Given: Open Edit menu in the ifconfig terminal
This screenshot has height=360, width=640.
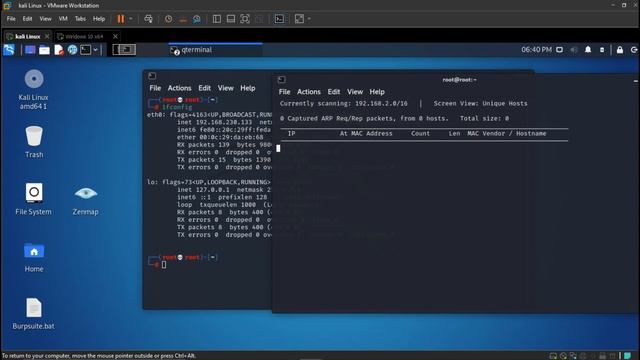Looking at the screenshot, I should coord(204,88).
